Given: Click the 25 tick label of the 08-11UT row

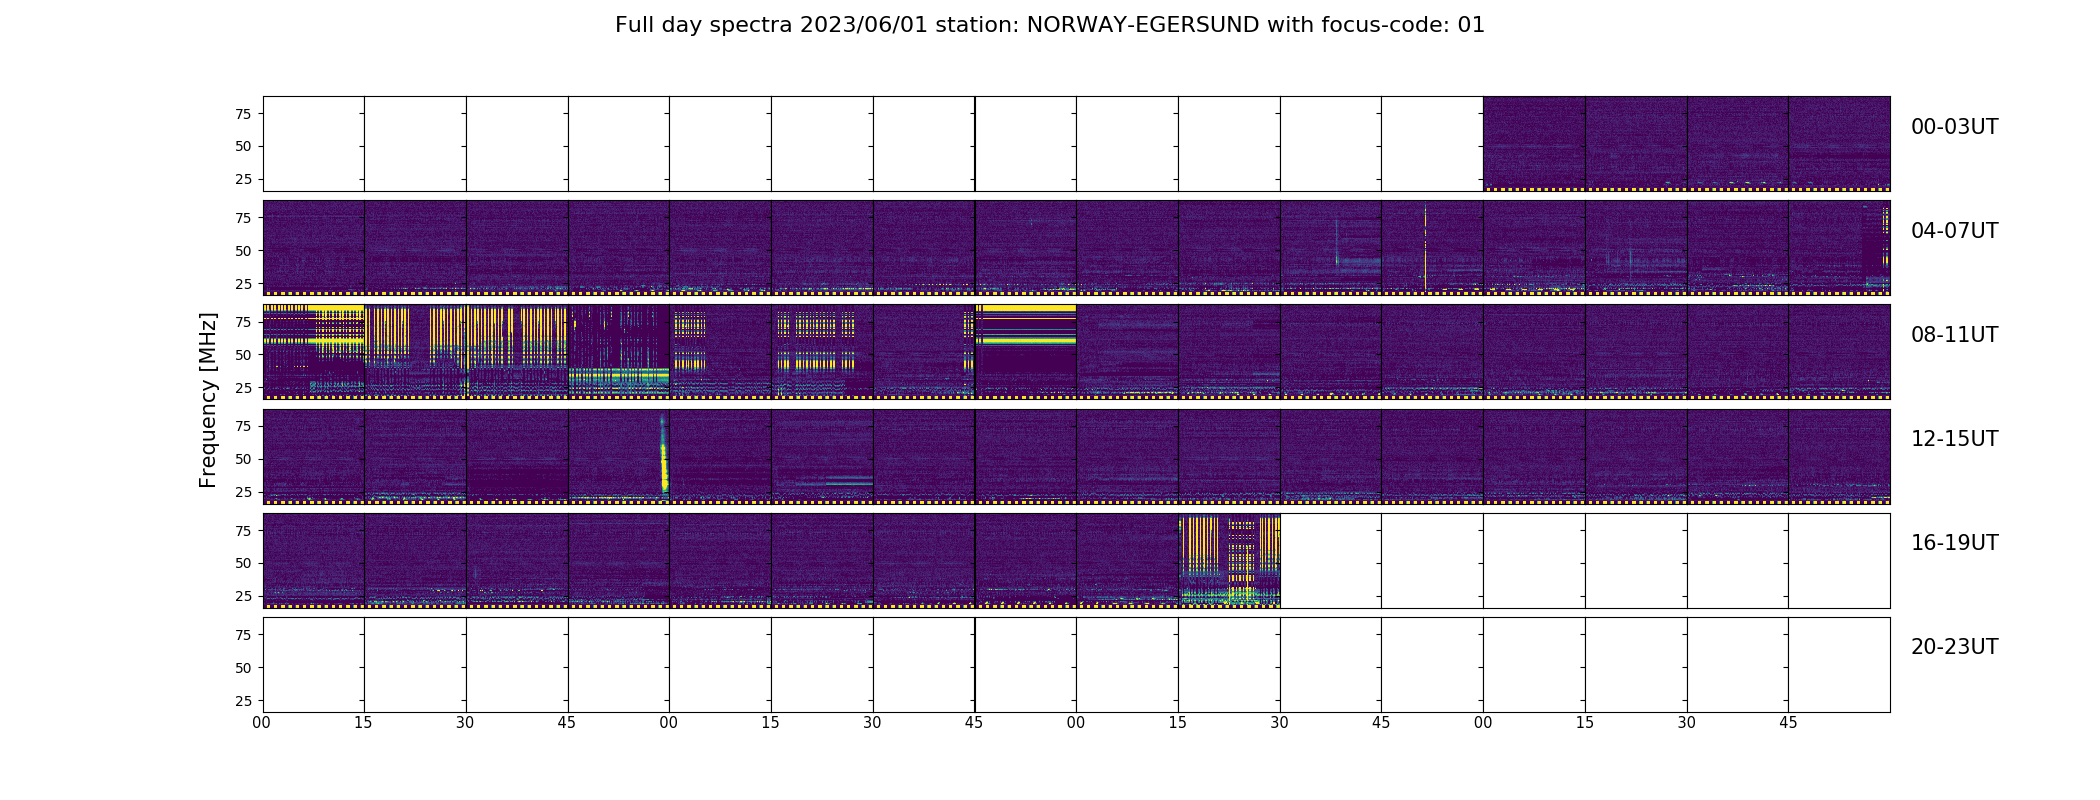Looking at the screenshot, I should pos(243,388).
